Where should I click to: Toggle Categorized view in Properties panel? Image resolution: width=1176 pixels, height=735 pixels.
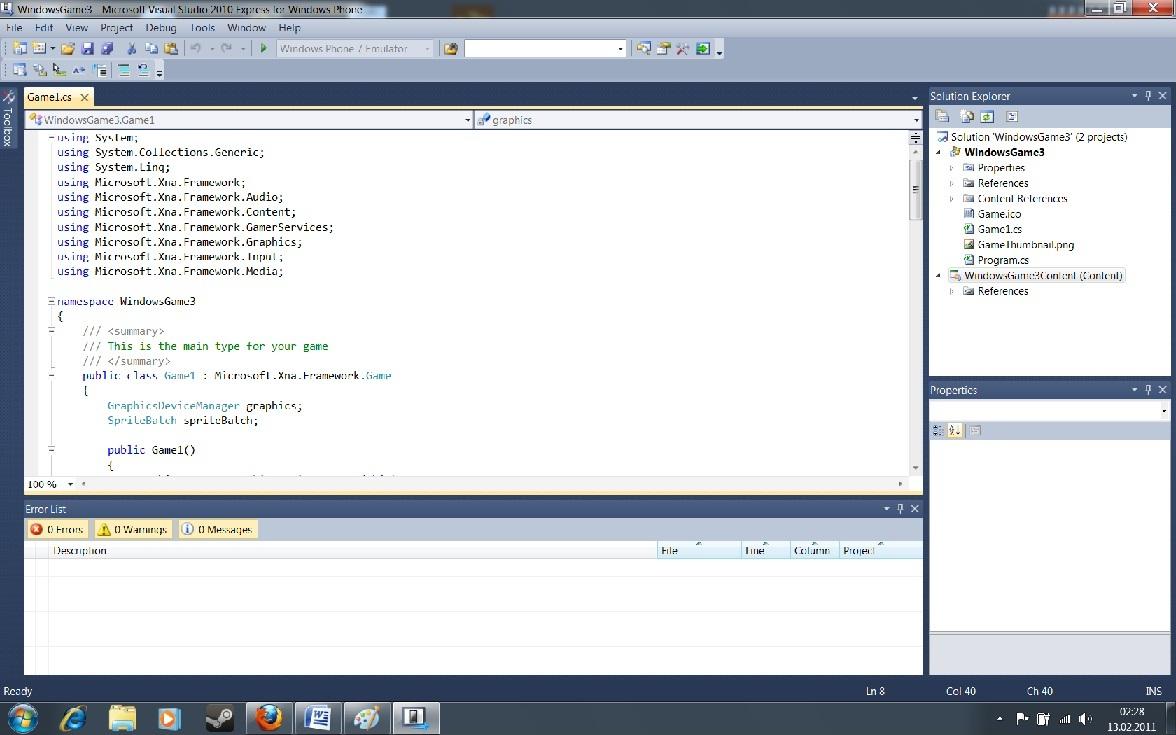point(938,430)
